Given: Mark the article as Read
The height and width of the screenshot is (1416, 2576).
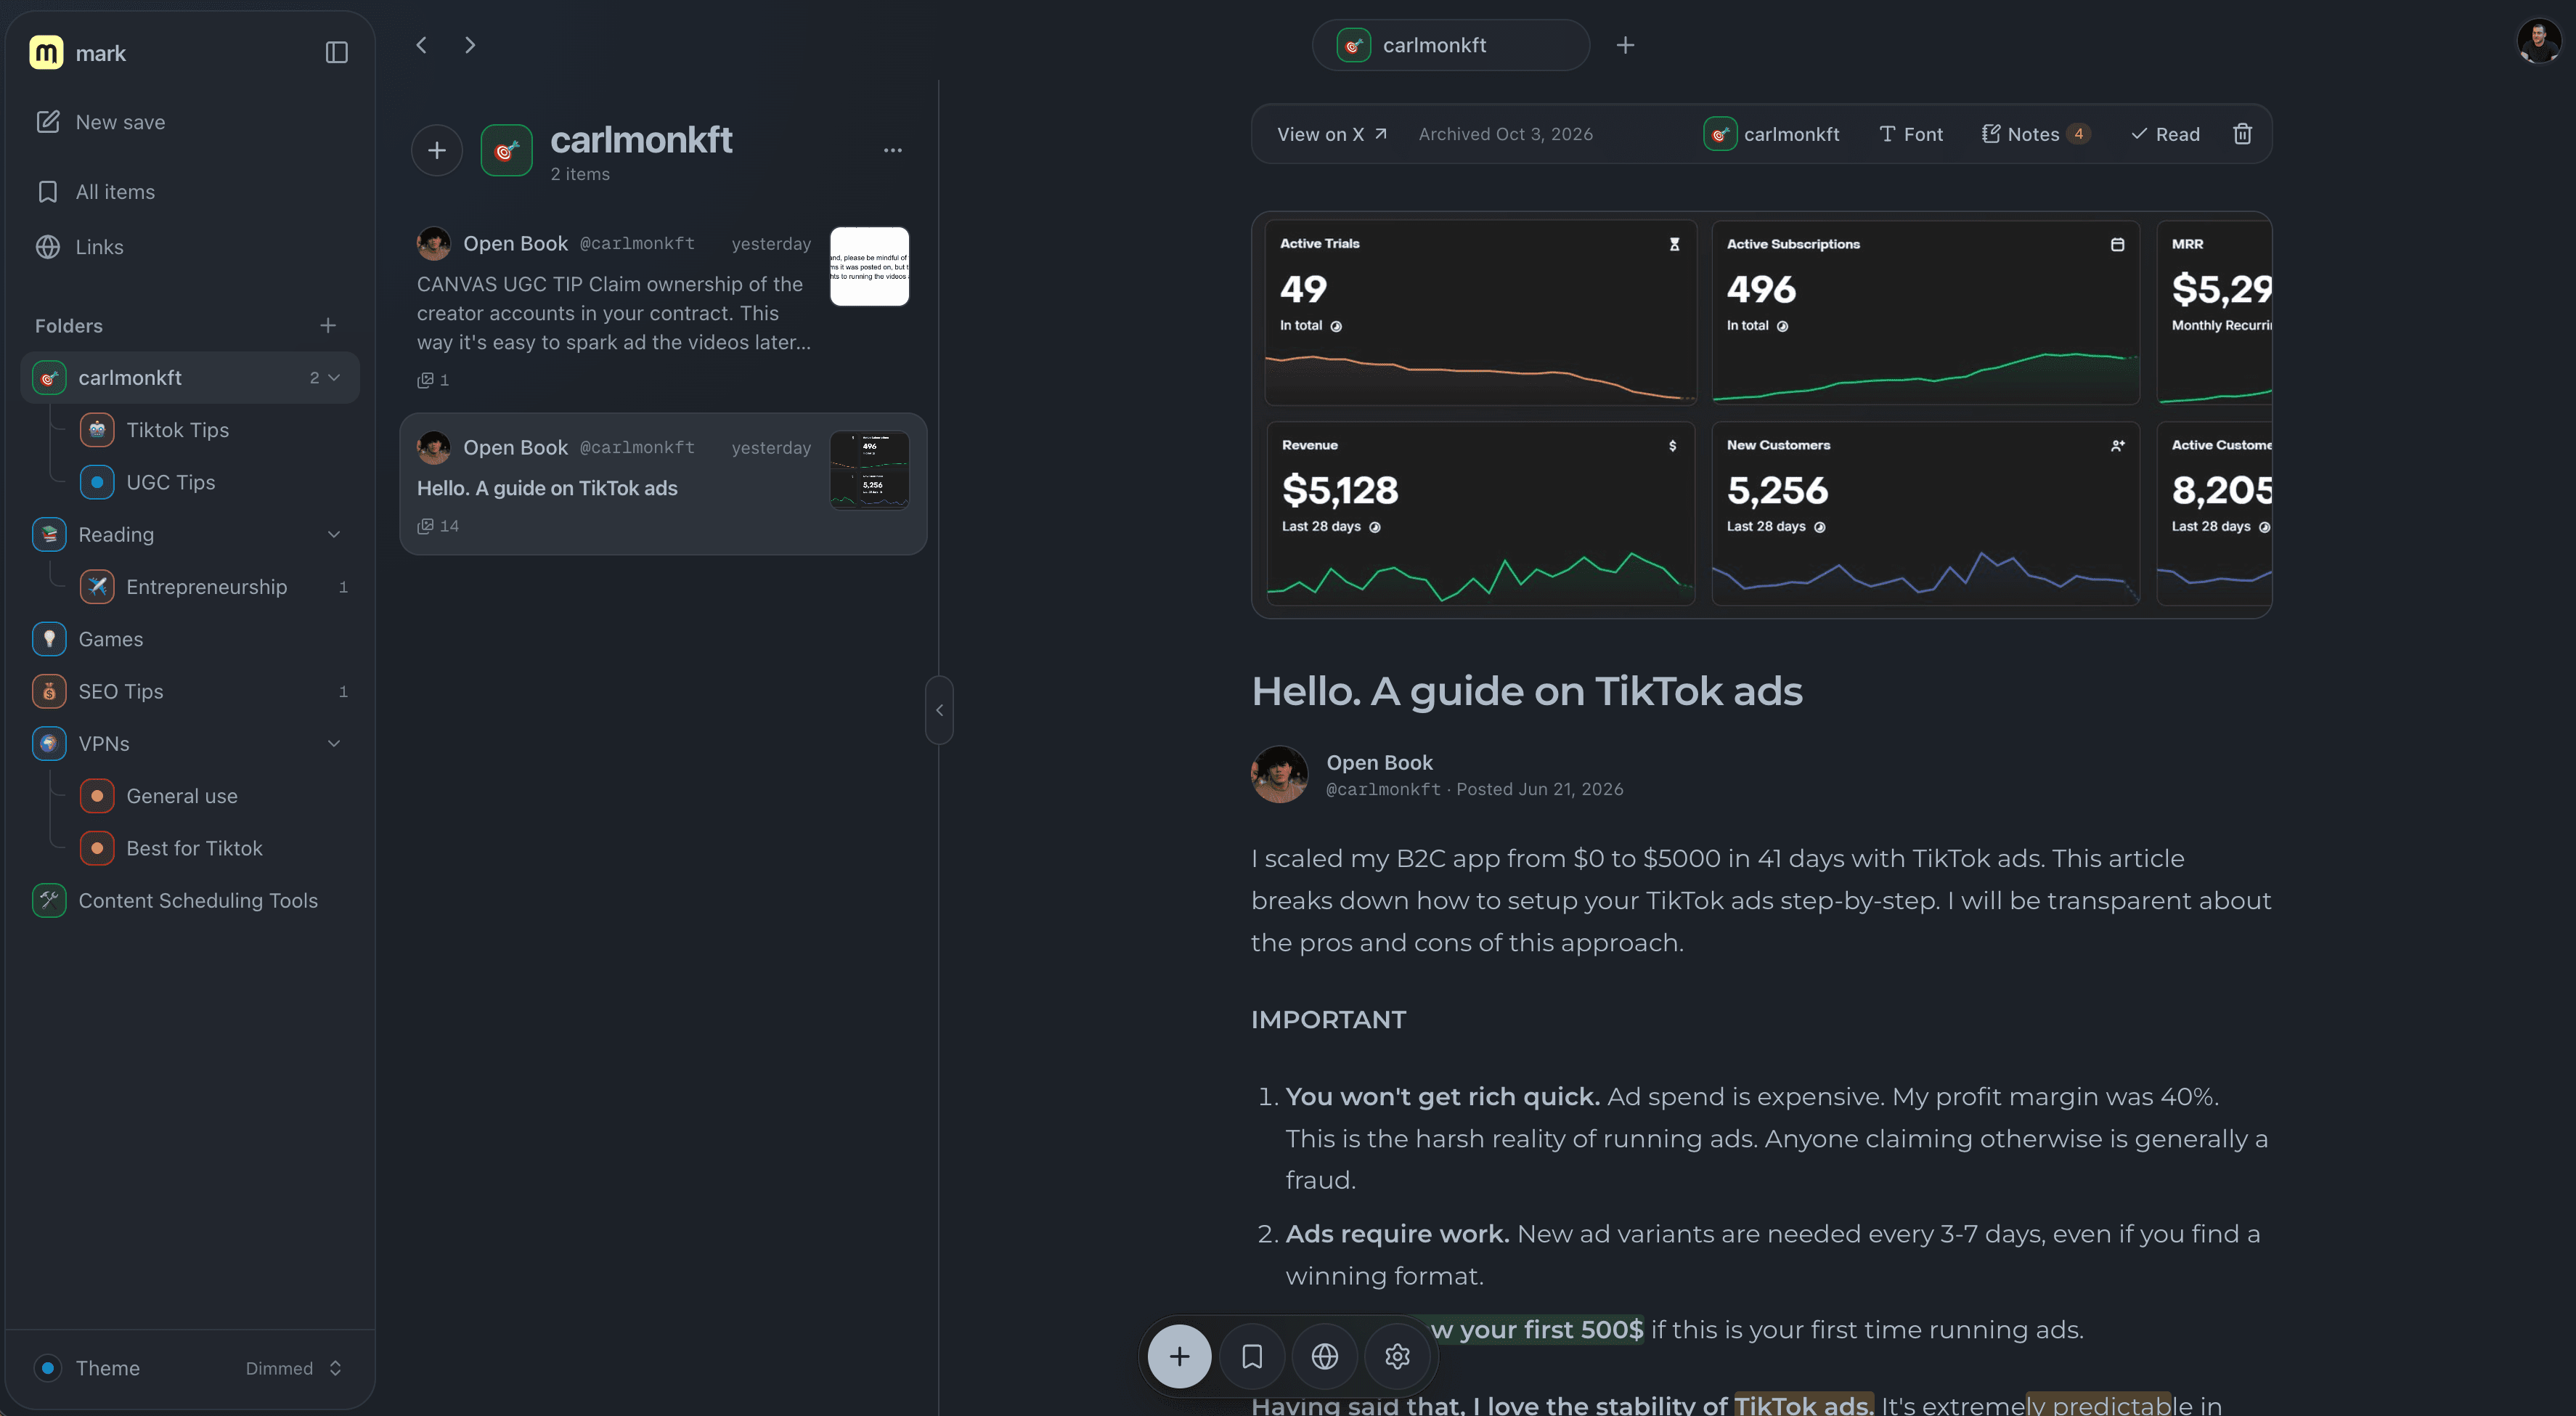Looking at the screenshot, I should (x=2165, y=134).
